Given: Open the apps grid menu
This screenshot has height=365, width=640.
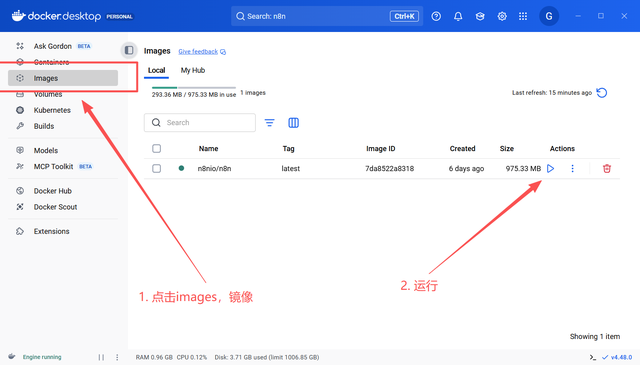Looking at the screenshot, I should [523, 16].
